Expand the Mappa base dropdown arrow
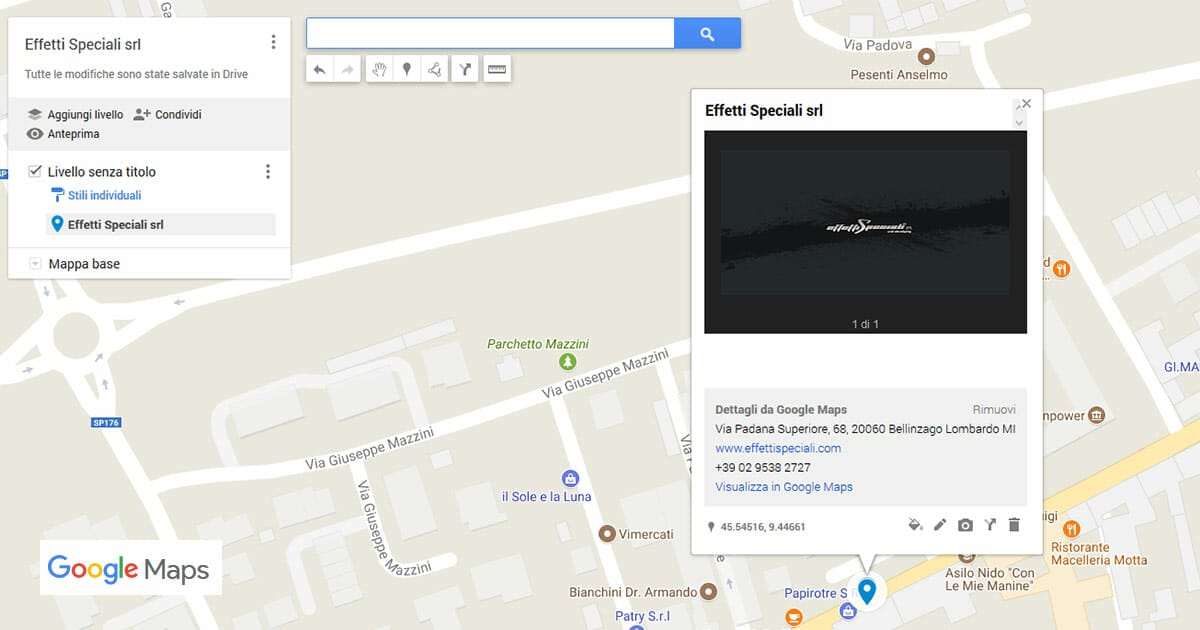The height and width of the screenshot is (630, 1200). (x=35, y=264)
